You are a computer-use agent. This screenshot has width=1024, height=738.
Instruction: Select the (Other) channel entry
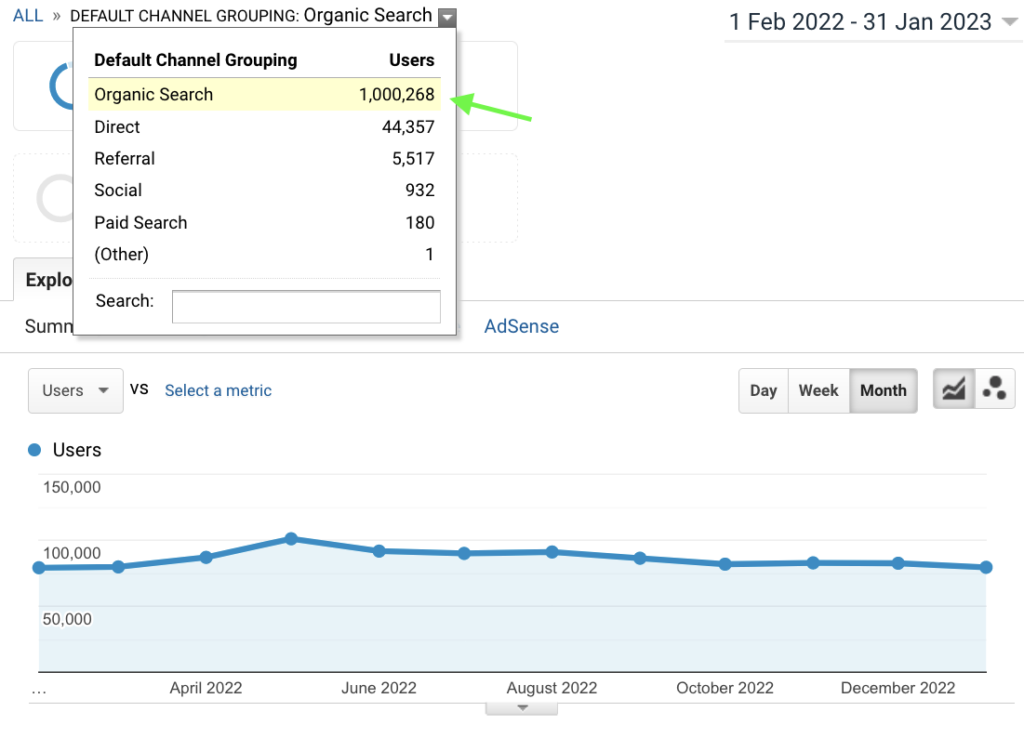pyautogui.click(x=121, y=254)
